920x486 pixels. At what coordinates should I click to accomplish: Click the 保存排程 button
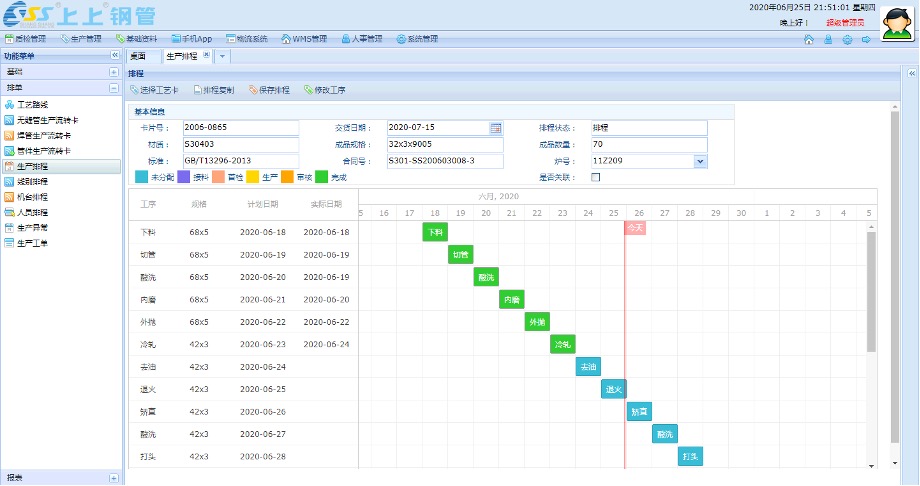(x=269, y=90)
